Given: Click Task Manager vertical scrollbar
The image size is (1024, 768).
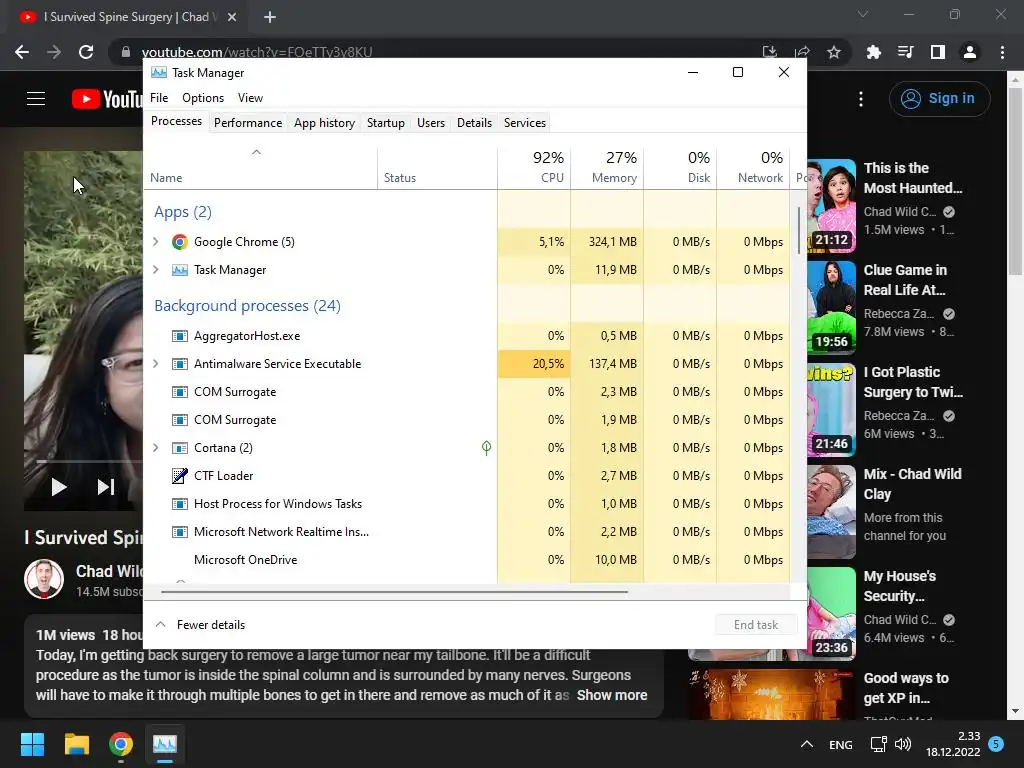Looking at the screenshot, I should pyautogui.click(x=799, y=231).
